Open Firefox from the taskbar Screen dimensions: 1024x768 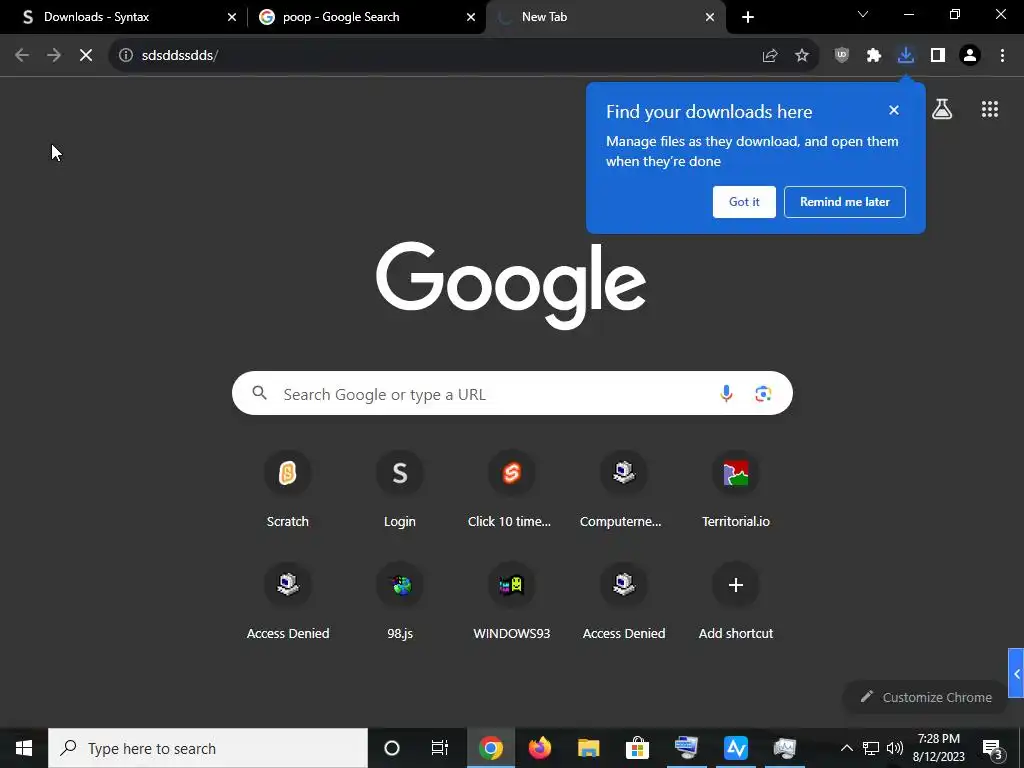[539, 748]
